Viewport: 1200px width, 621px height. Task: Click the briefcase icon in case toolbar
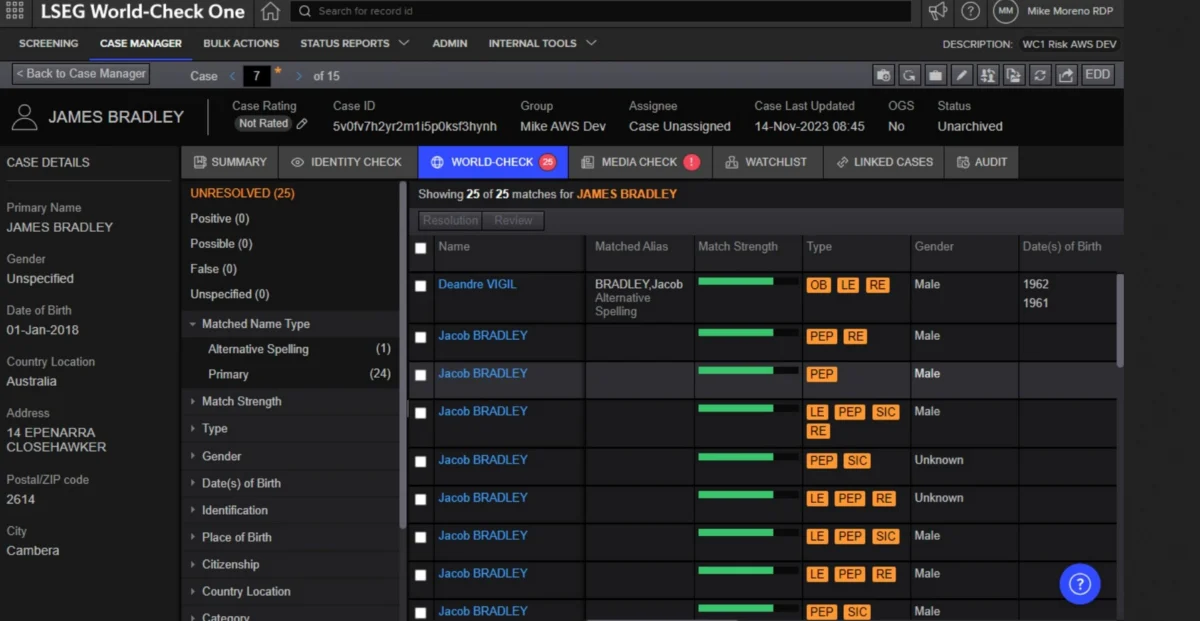point(934,75)
